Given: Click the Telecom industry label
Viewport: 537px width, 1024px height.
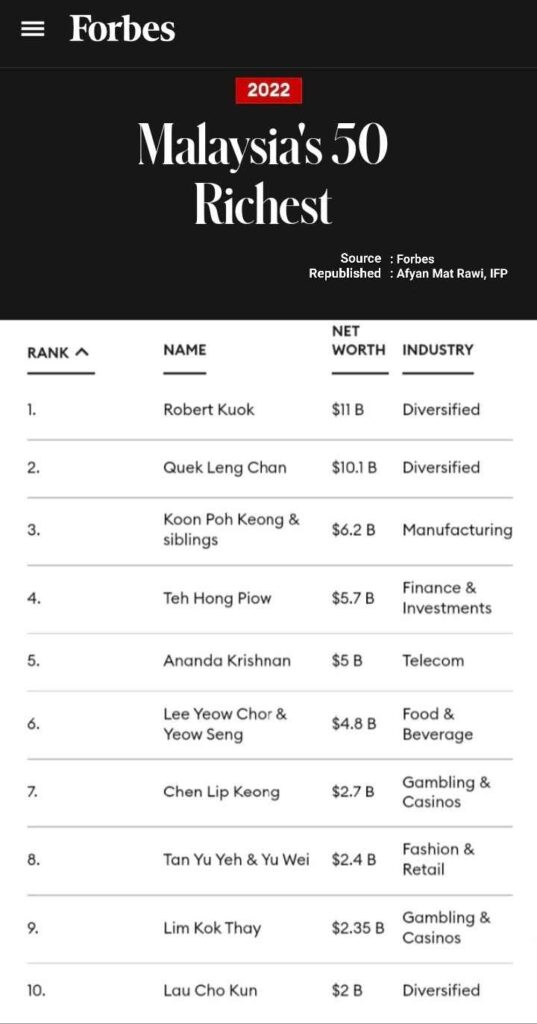Looking at the screenshot, I should (x=433, y=661).
